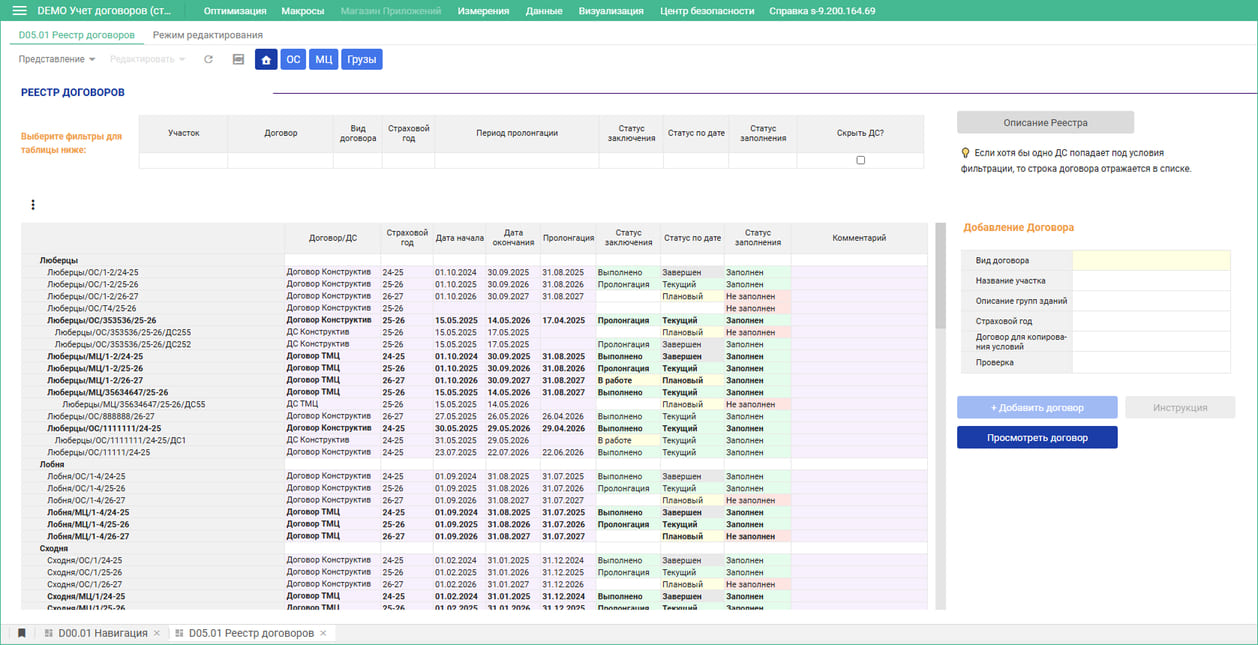Click the Описание Реестра button
Viewport: 1258px width, 645px height.
pyautogui.click(x=1045, y=123)
